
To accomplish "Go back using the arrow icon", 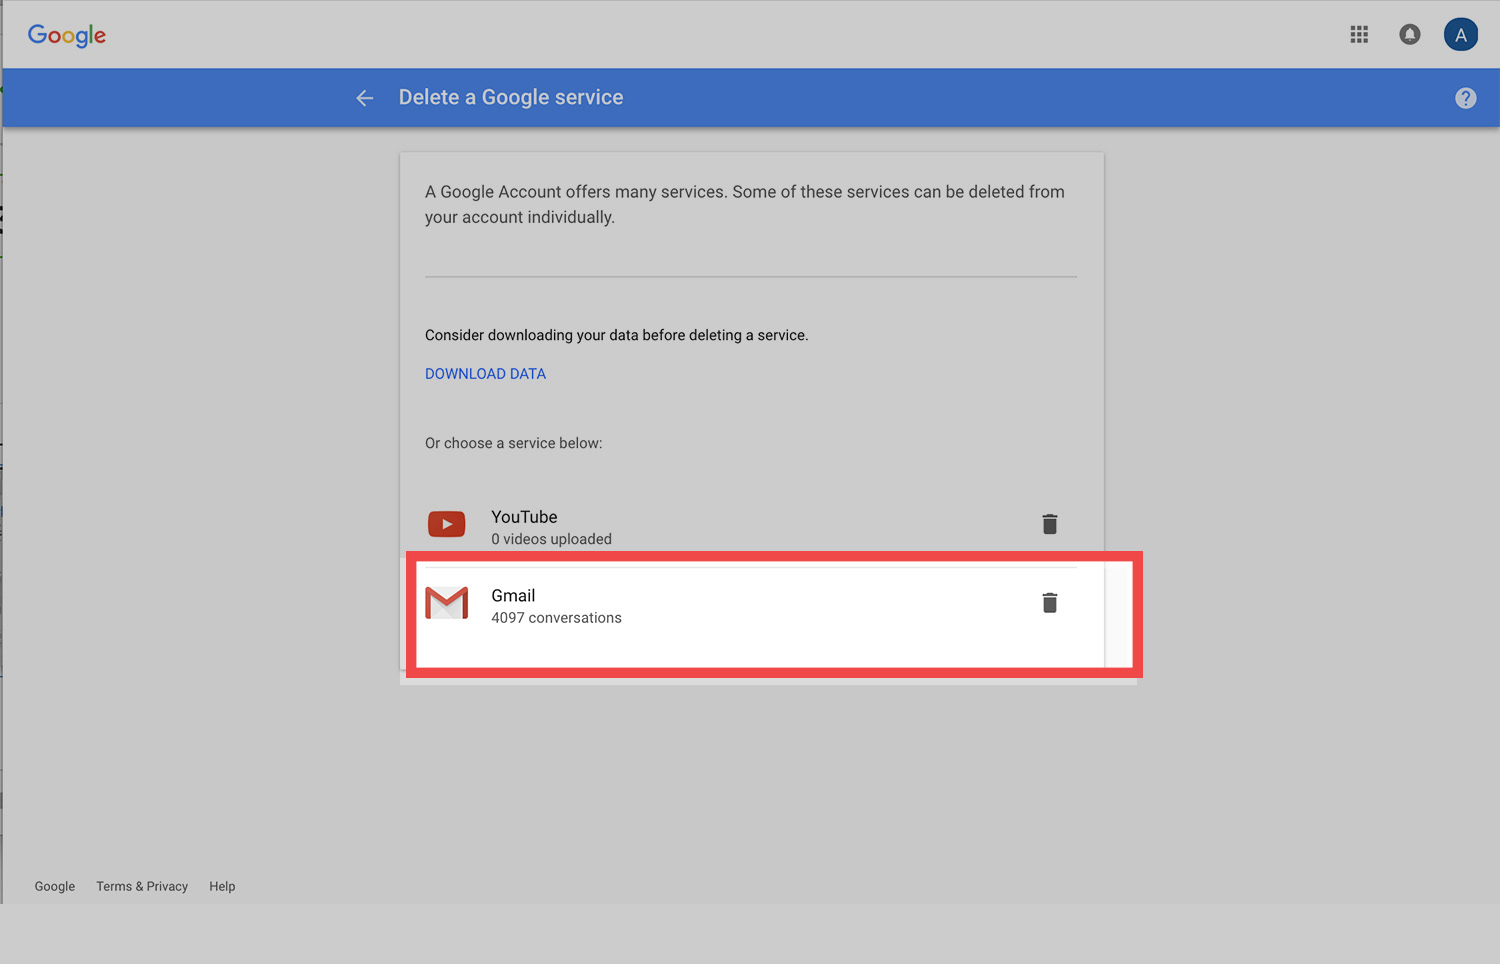I will [365, 98].
